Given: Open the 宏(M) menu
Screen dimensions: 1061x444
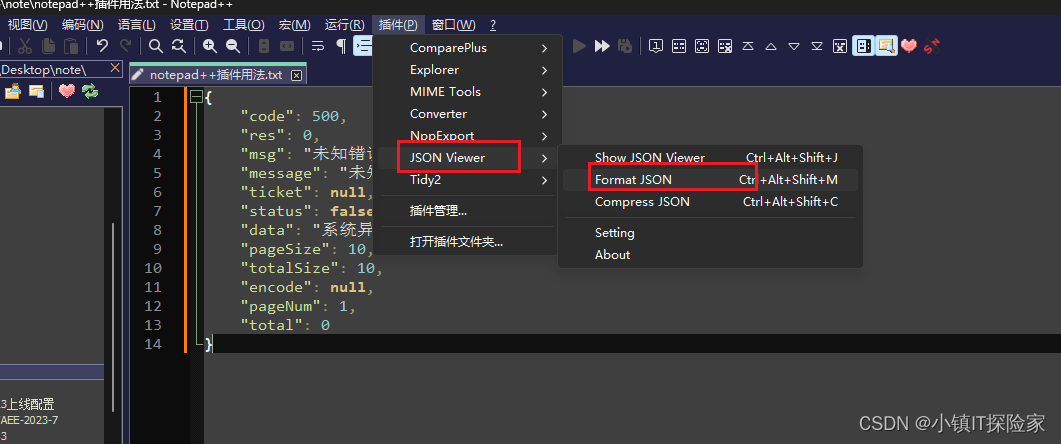Looking at the screenshot, I should [x=294, y=25].
